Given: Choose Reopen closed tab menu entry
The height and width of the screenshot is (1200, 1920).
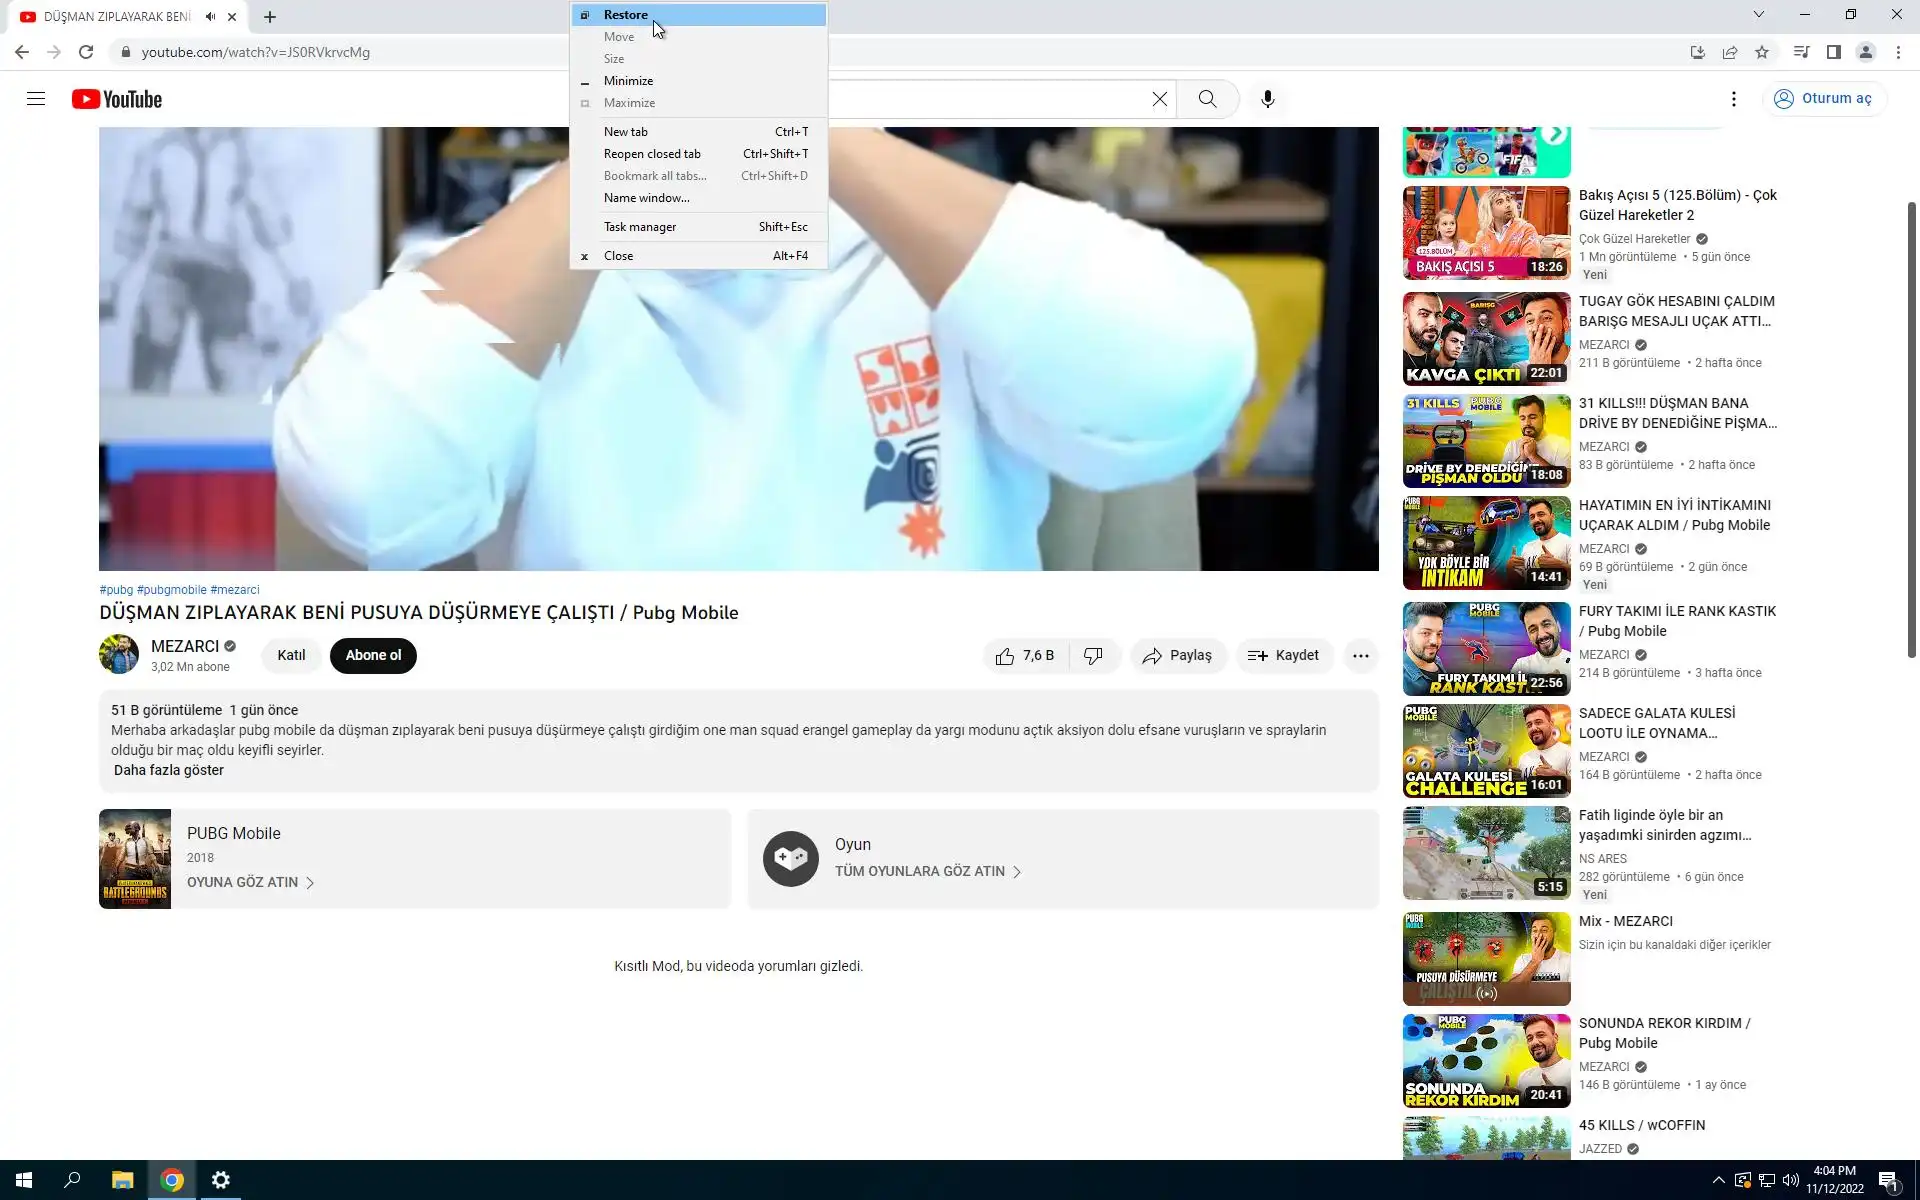Looking at the screenshot, I should [x=652, y=154].
